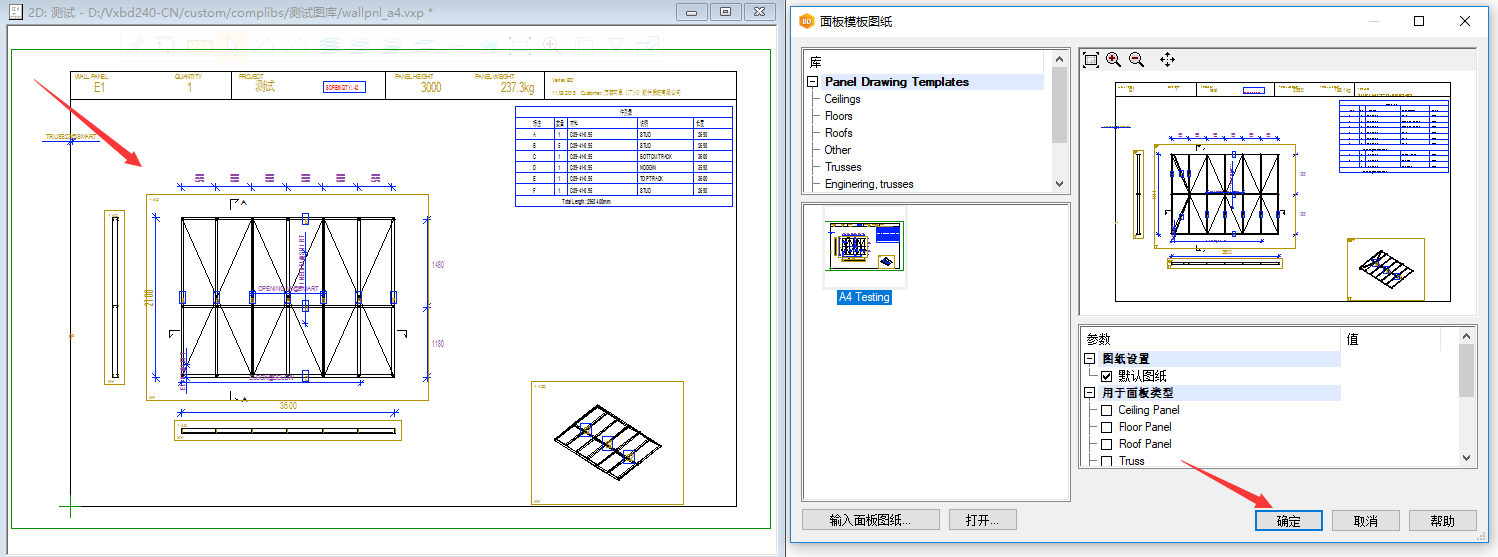The width and height of the screenshot is (1498, 557).
Task: Click the BD application icon in dialog title
Action: pos(806,20)
